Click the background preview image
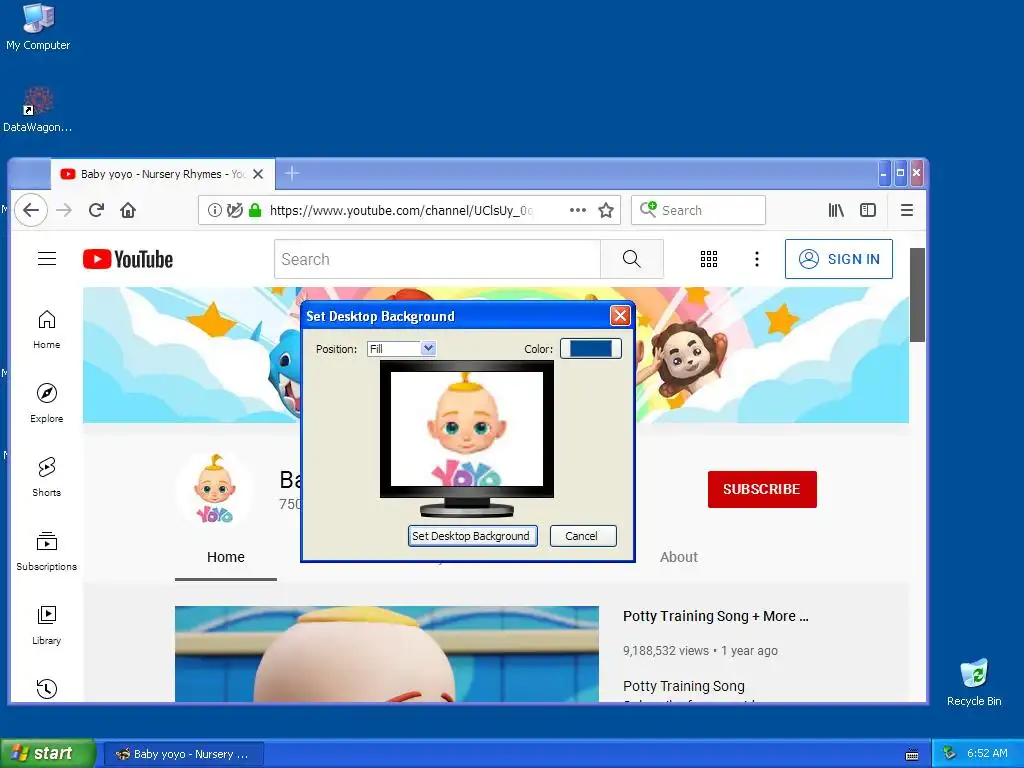The width and height of the screenshot is (1024, 768). click(x=467, y=429)
